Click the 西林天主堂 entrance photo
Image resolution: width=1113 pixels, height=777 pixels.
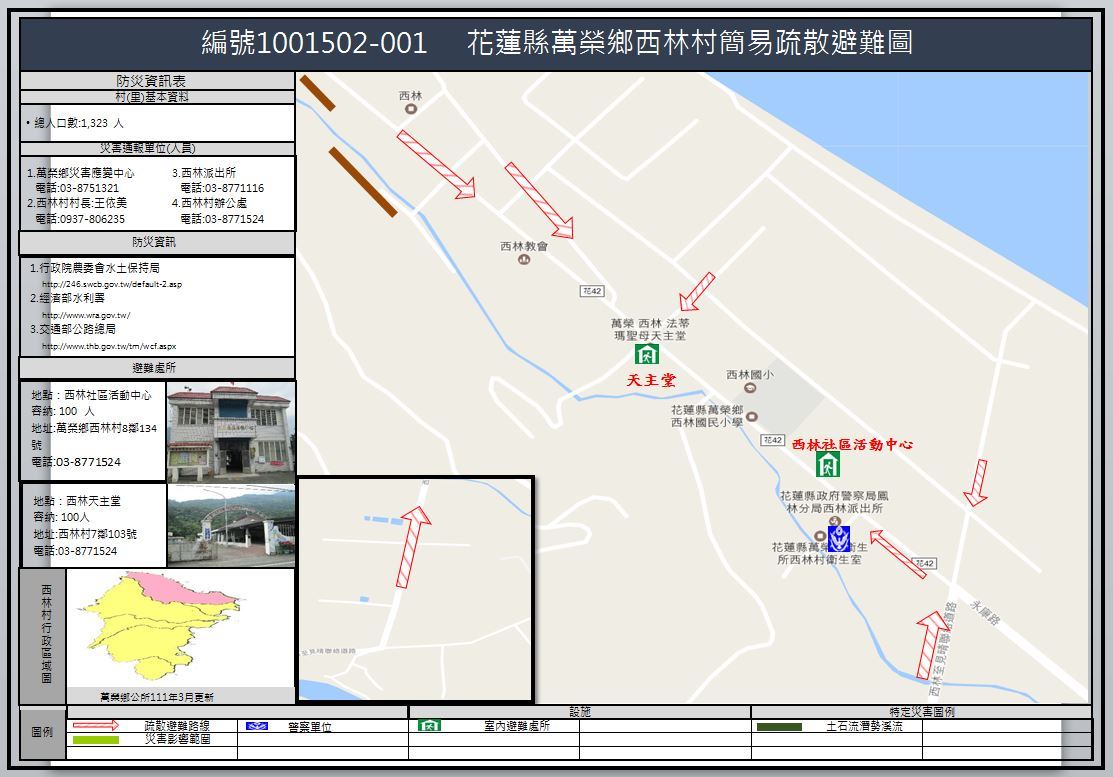[x=231, y=526]
